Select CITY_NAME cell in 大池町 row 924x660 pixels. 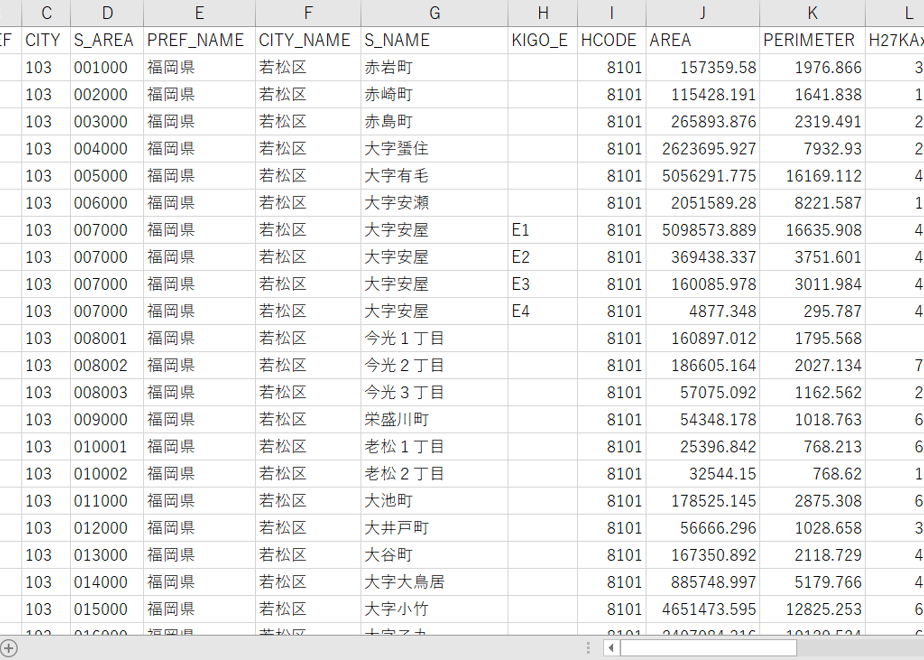[308, 501]
